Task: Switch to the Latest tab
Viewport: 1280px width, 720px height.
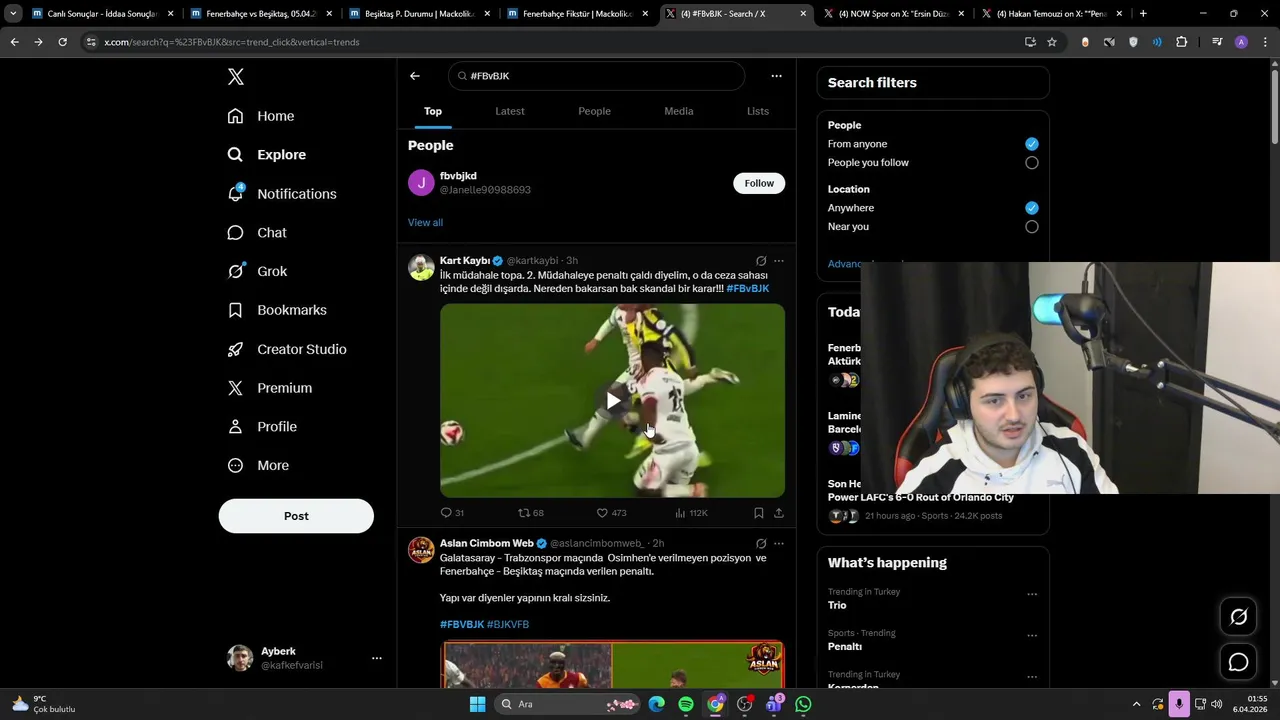Action: point(510,111)
